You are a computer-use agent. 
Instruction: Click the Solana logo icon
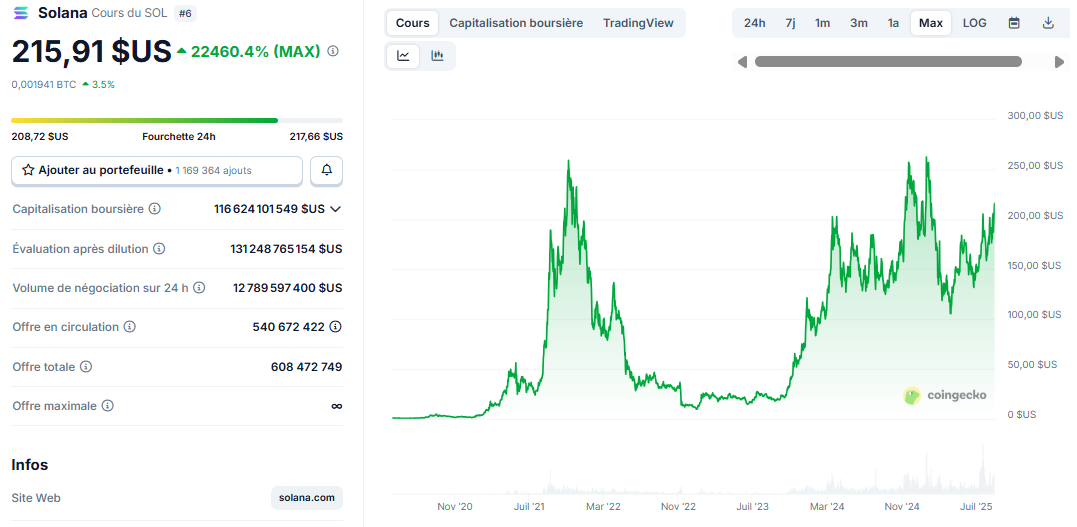click(21, 12)
